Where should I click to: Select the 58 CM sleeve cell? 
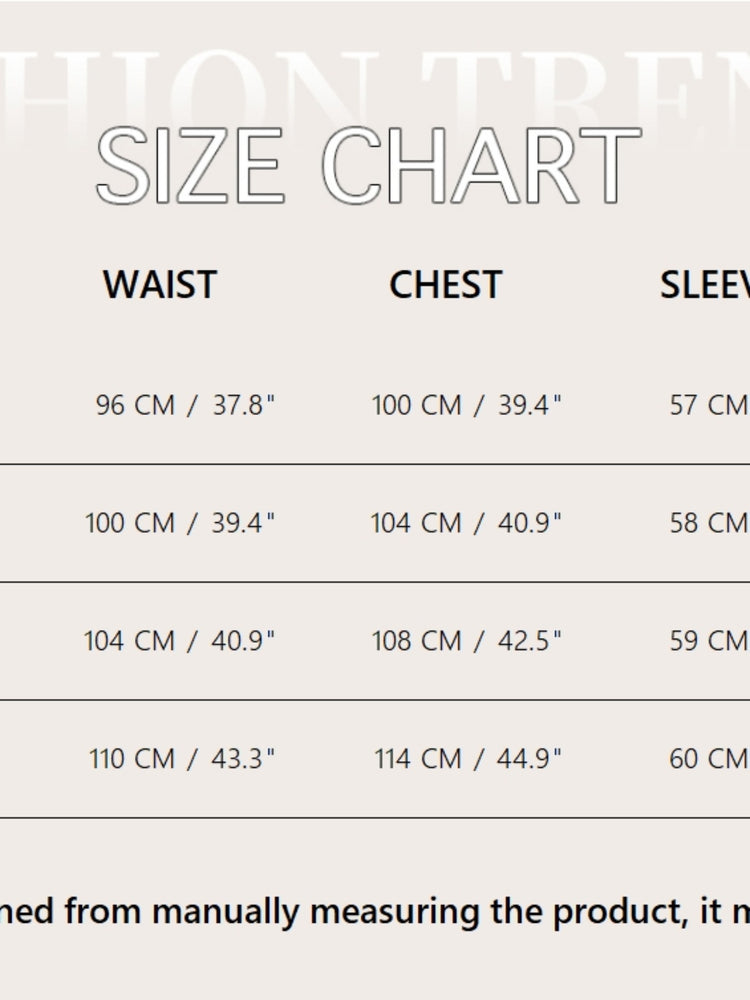click(x=708, y=523)
